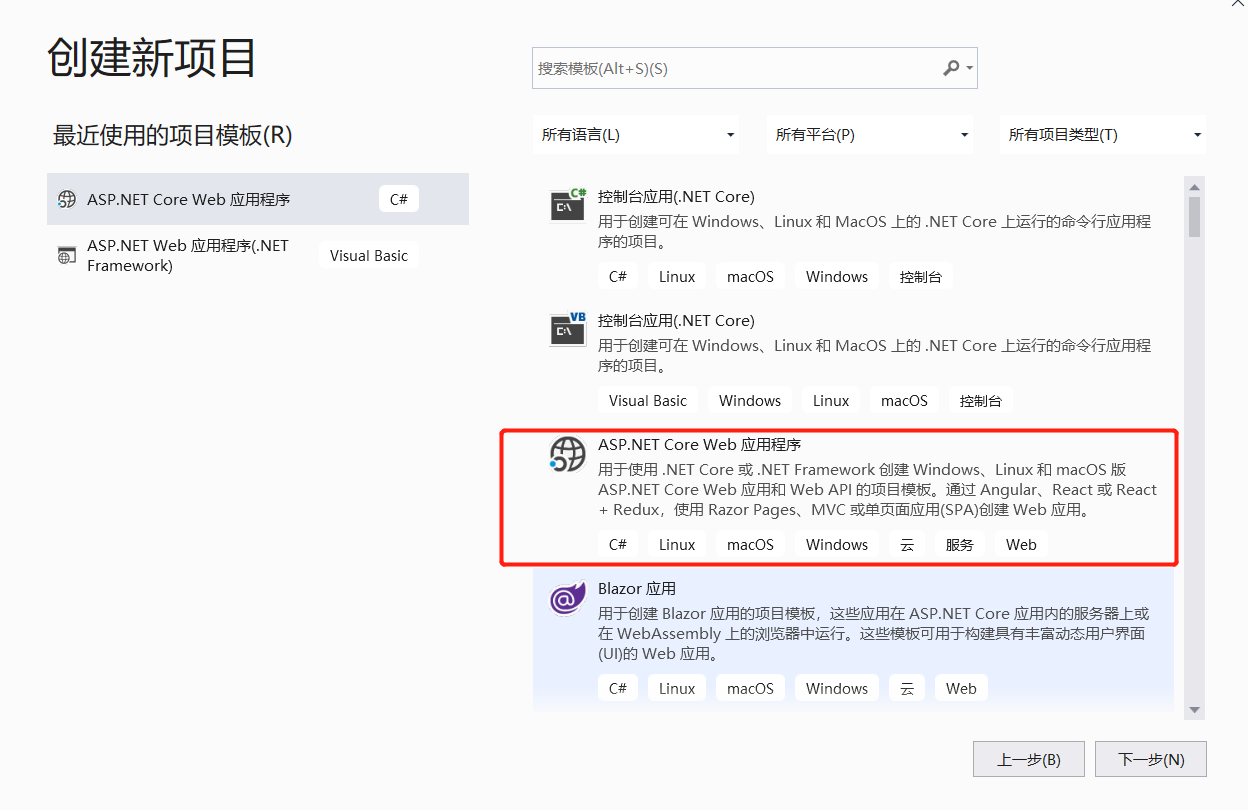Click the Visual Basic tag under VB console app

(x=648, y=401)
